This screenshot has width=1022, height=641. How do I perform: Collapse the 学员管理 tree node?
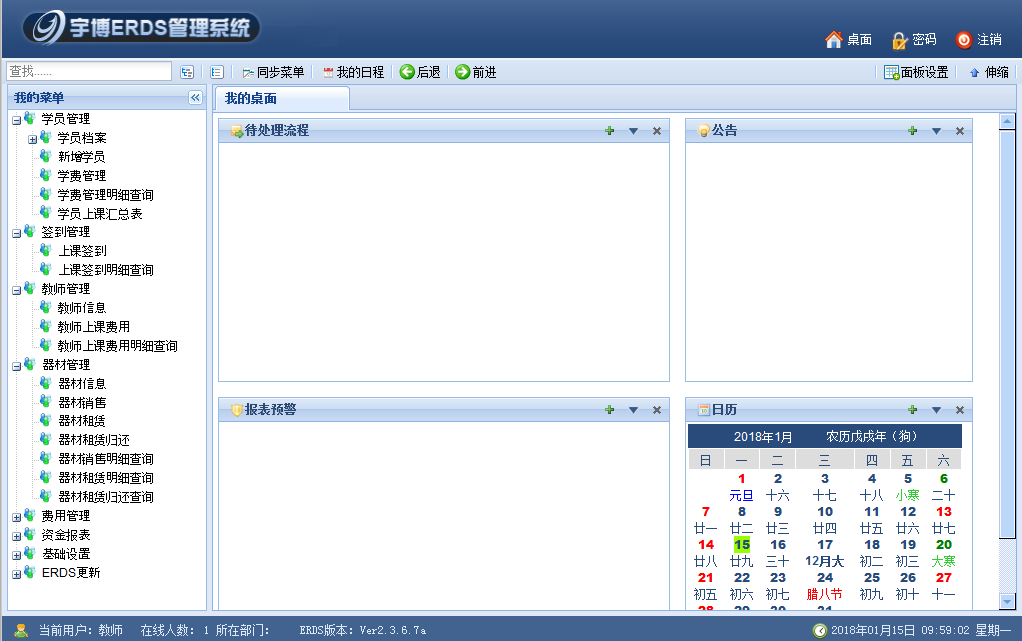(x=16, y=120)
